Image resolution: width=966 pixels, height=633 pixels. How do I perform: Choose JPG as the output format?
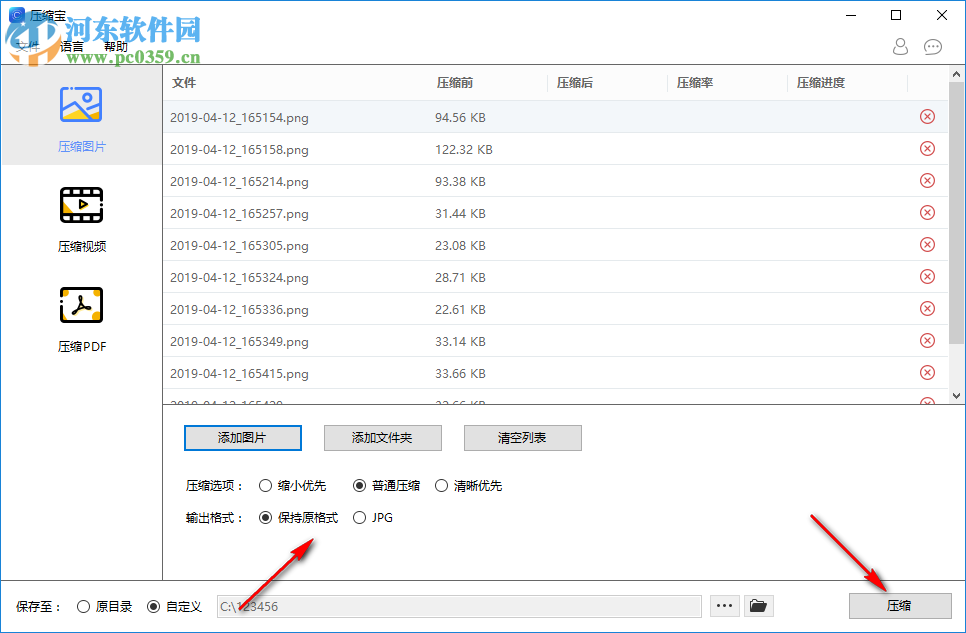[x=358, y=517]
